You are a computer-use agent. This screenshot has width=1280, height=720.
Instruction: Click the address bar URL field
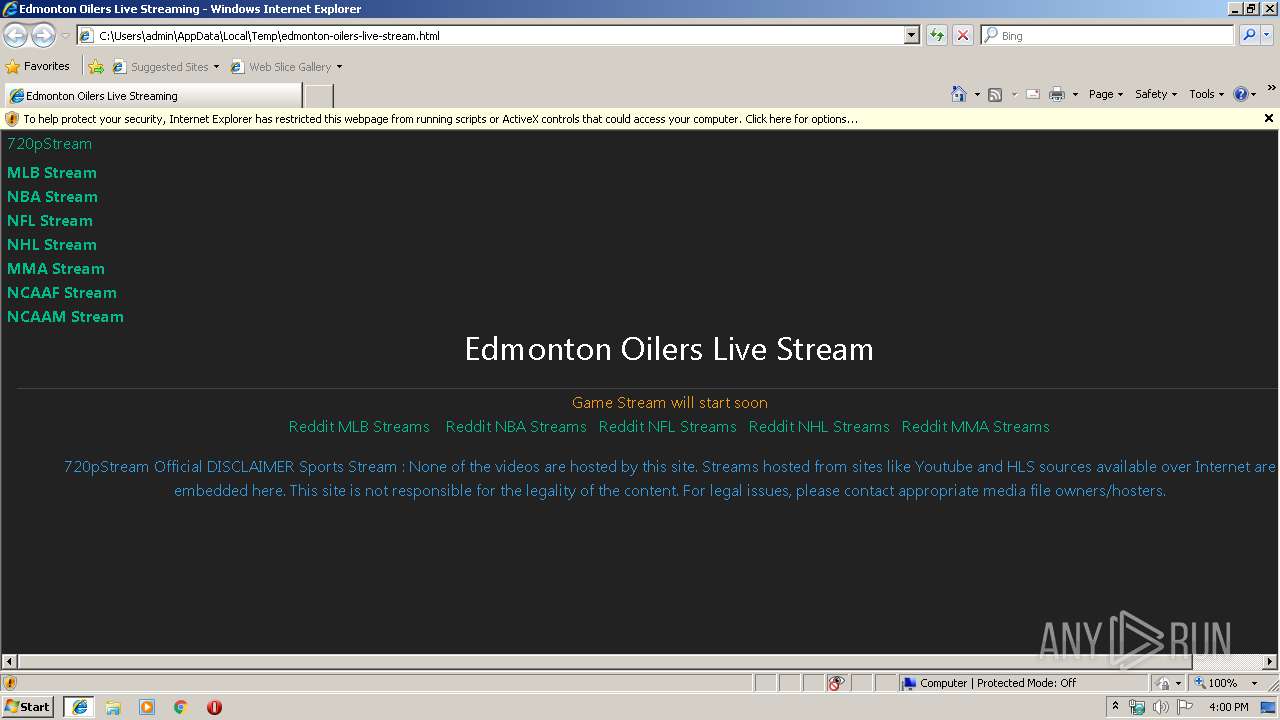click(x=490, y=36)
